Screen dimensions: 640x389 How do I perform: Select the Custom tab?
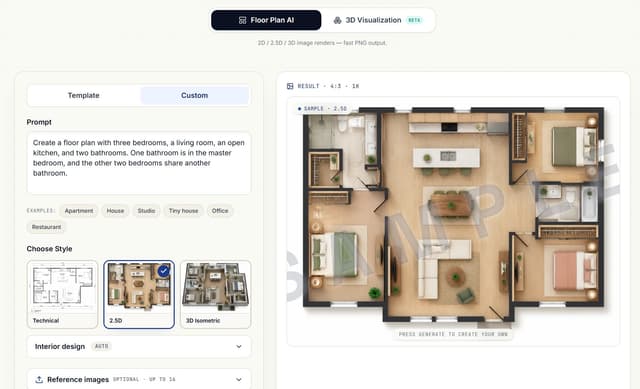click(194, 95)
